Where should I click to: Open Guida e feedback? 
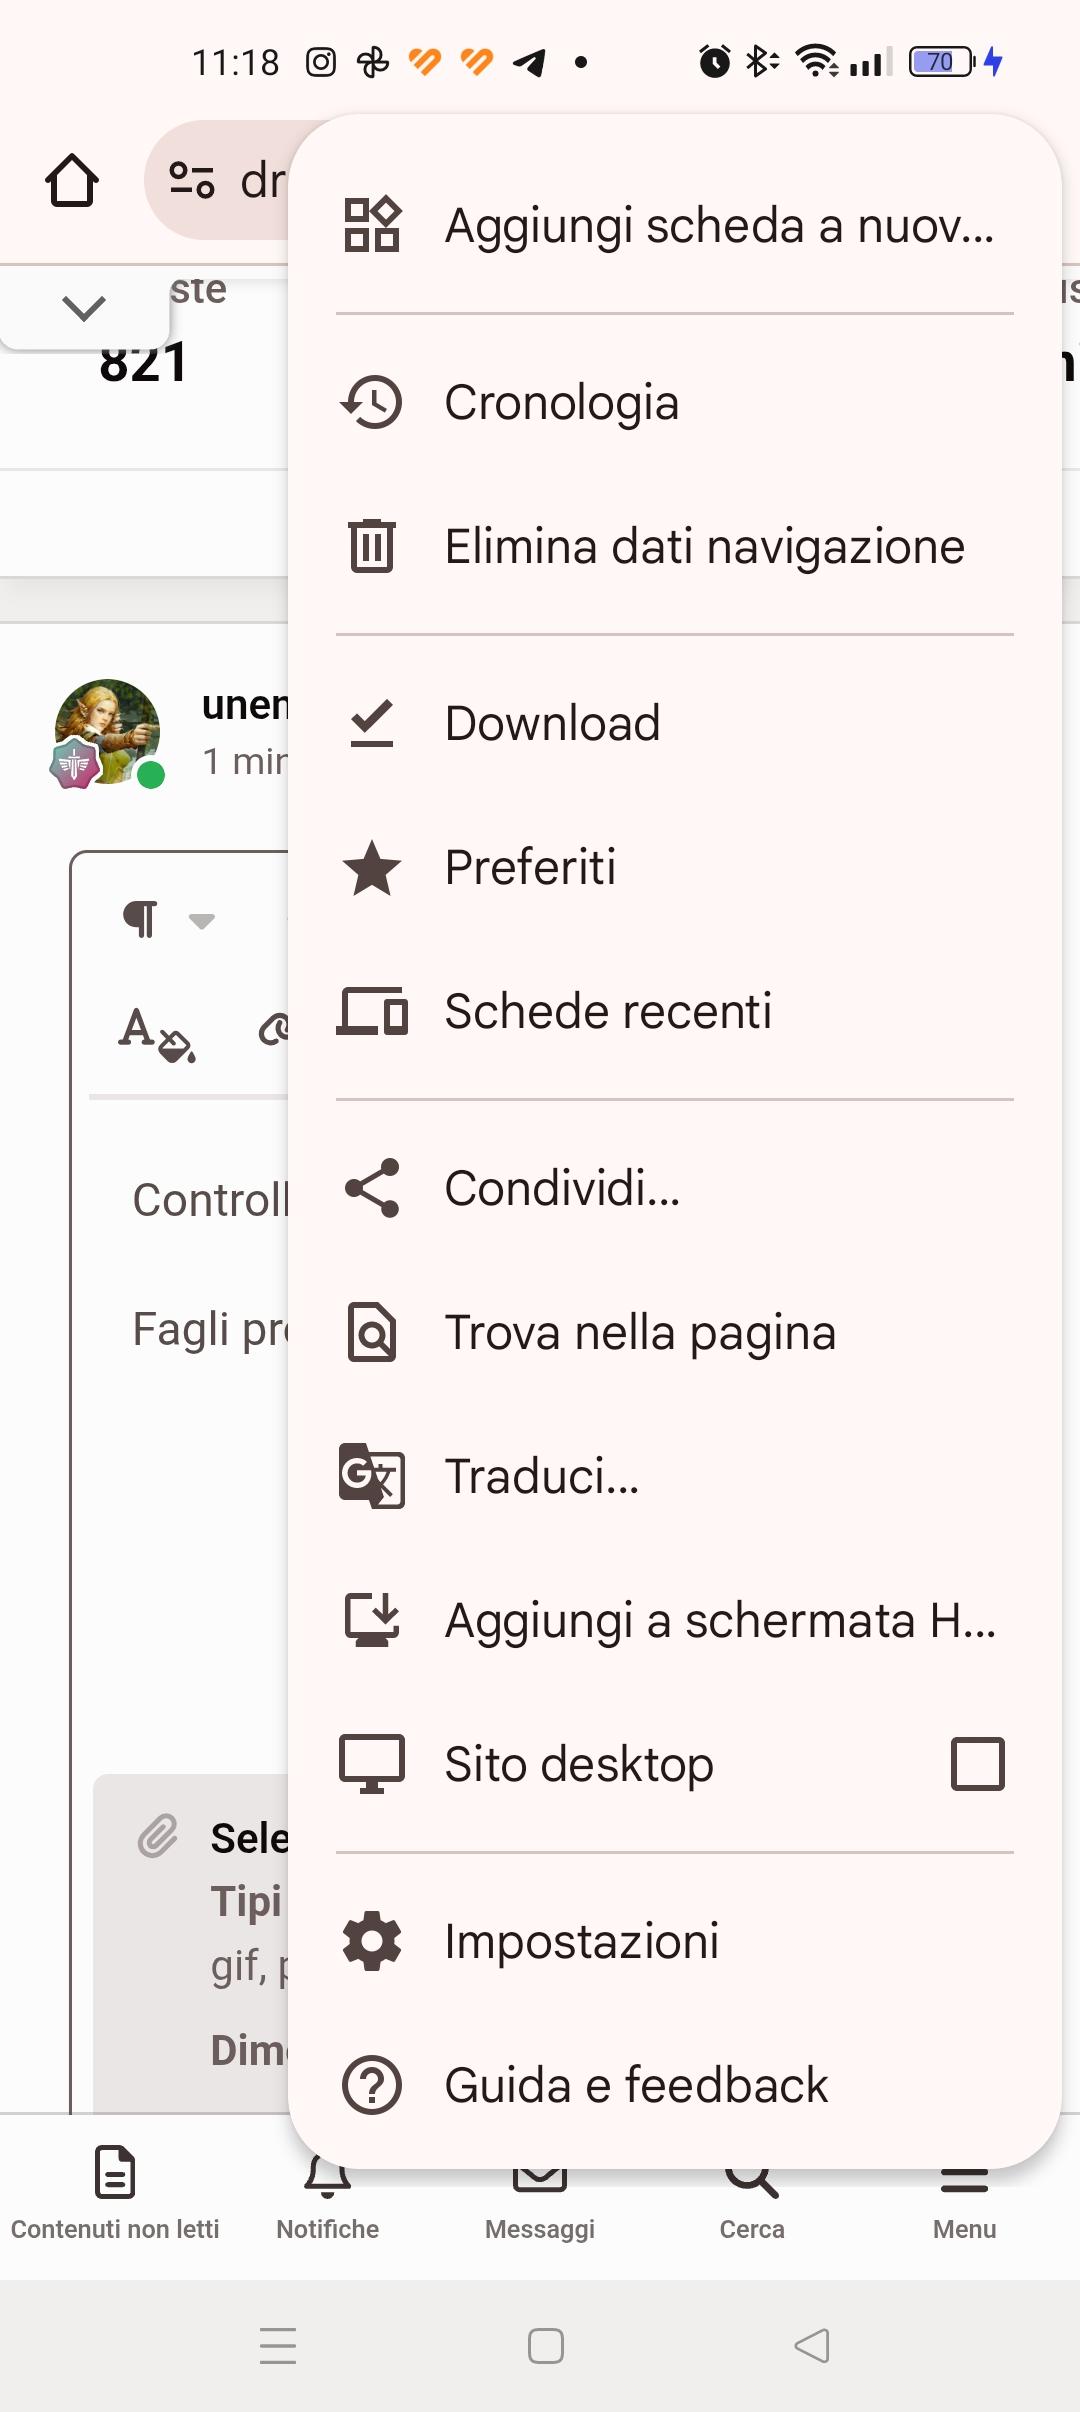click(x=636, y=2085)
